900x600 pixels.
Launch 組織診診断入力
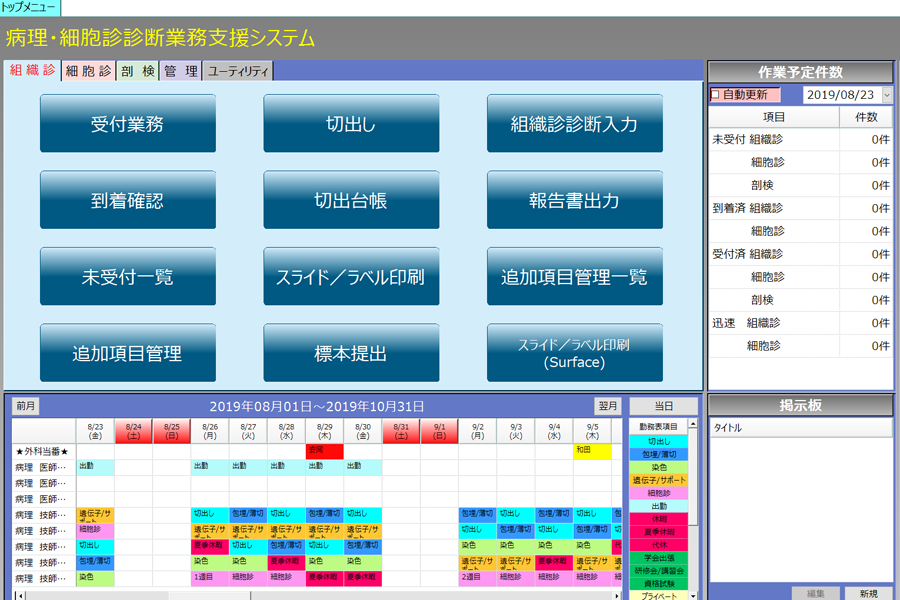574,124
